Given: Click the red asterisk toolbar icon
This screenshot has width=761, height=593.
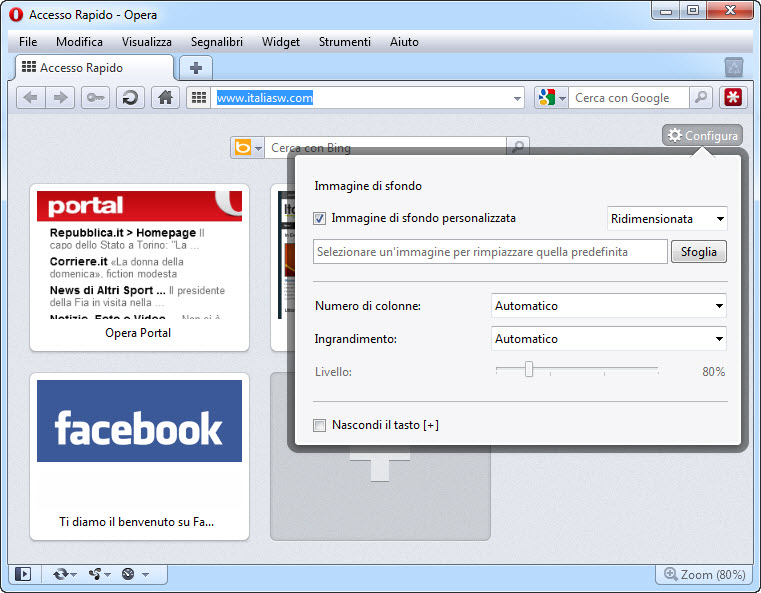Looking at the screenshot, I should point(733,98).
